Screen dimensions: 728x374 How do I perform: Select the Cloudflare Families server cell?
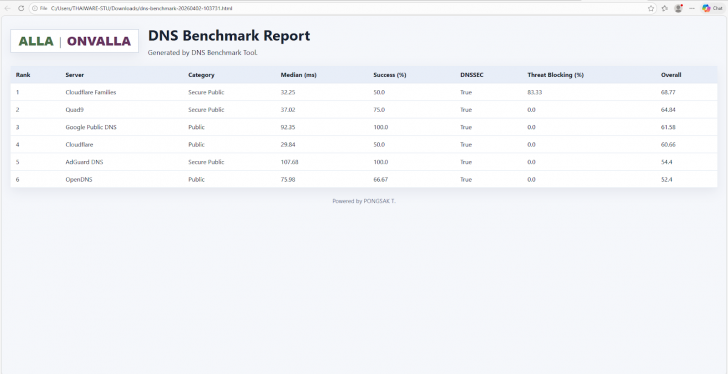[x=91, y=92]
